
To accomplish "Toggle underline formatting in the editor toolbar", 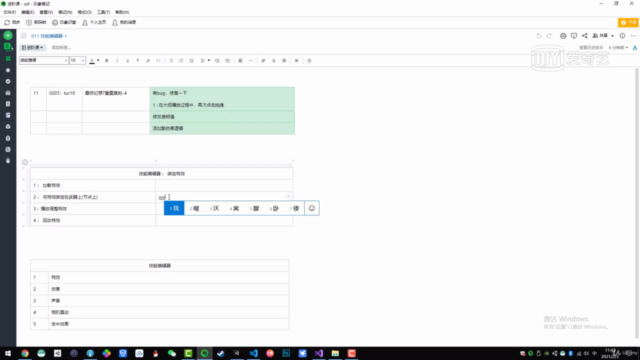I will coord(127,60).
